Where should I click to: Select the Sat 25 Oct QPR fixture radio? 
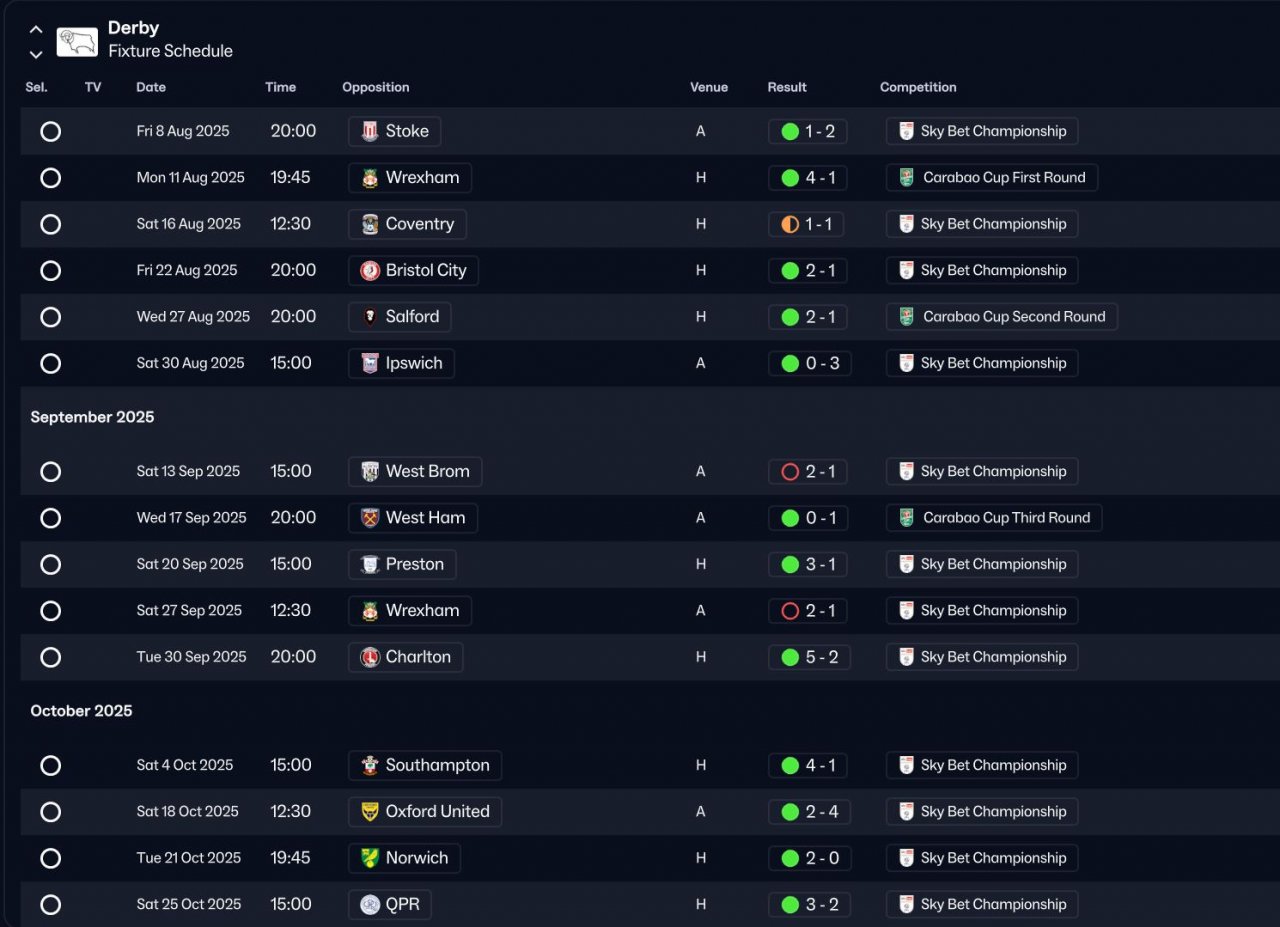(x=51, y=905)
